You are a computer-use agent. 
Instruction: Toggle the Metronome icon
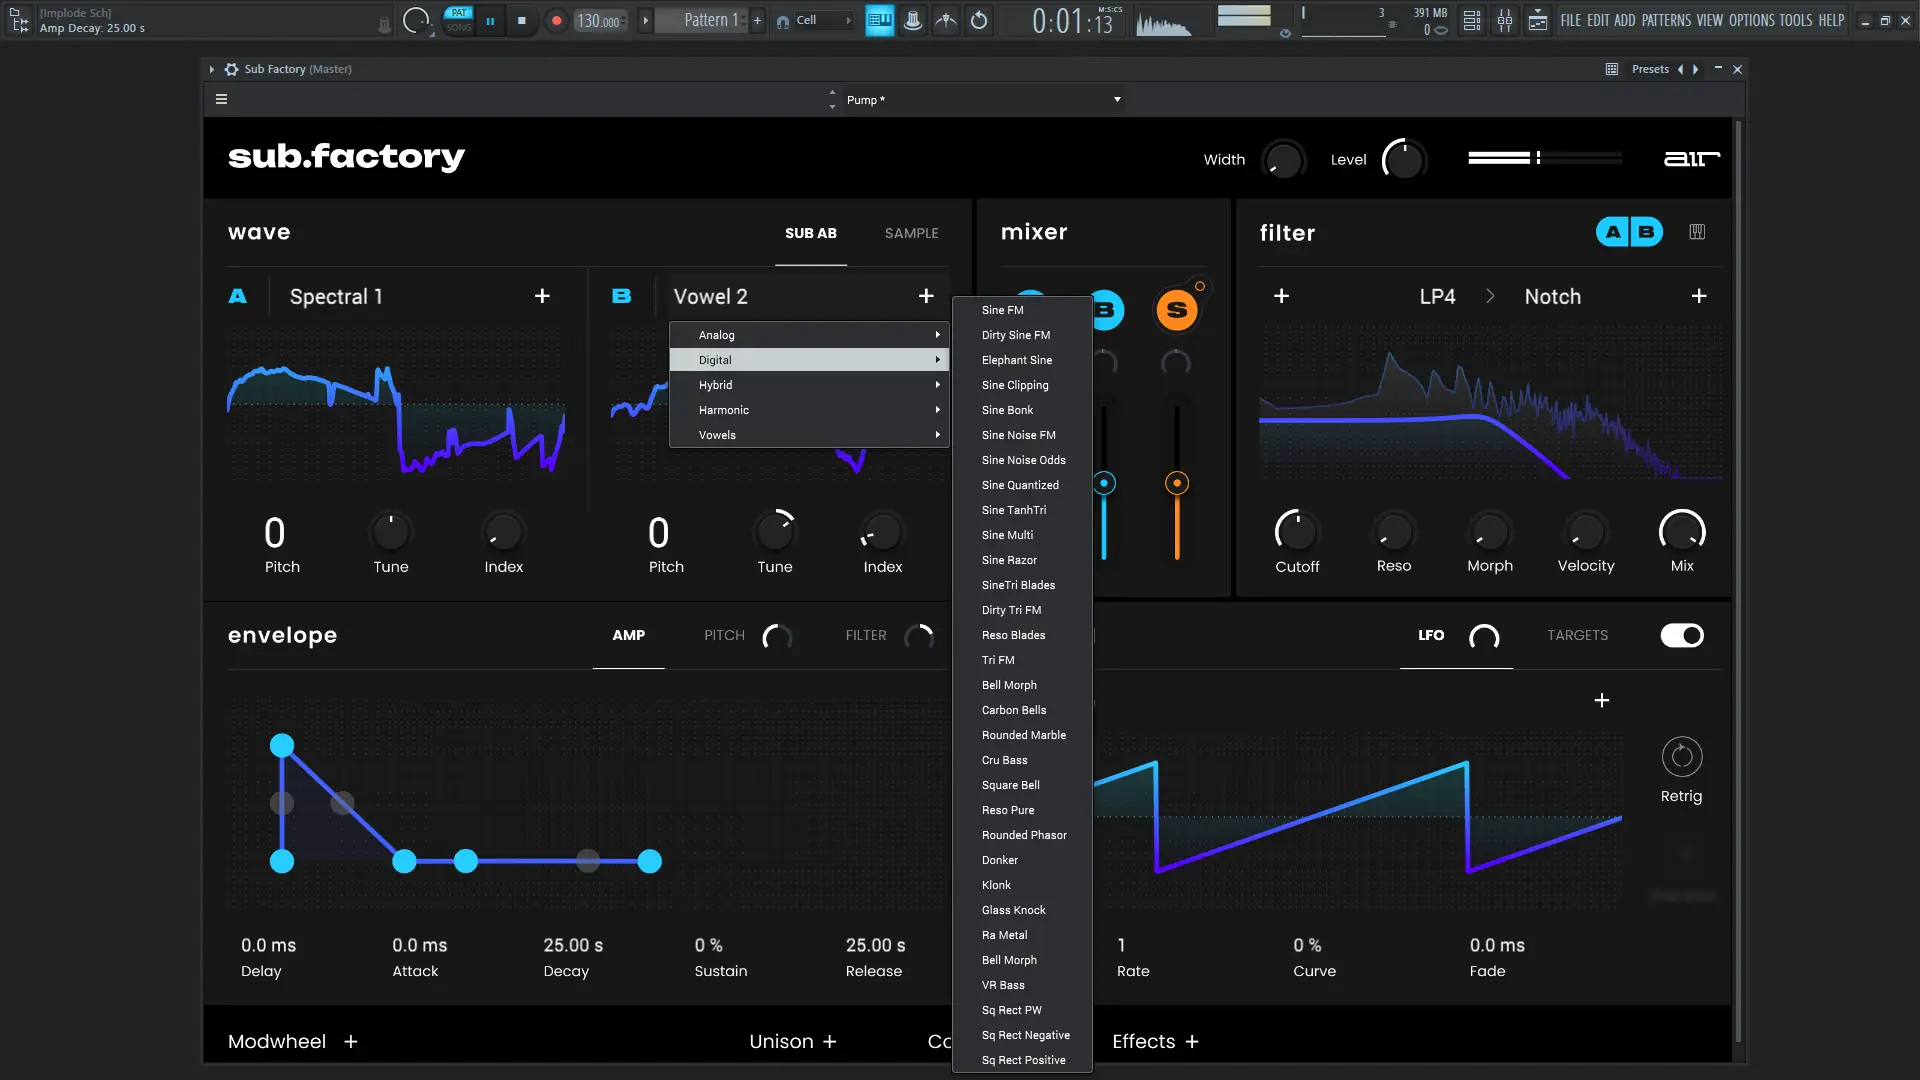(x=912, y=20)
